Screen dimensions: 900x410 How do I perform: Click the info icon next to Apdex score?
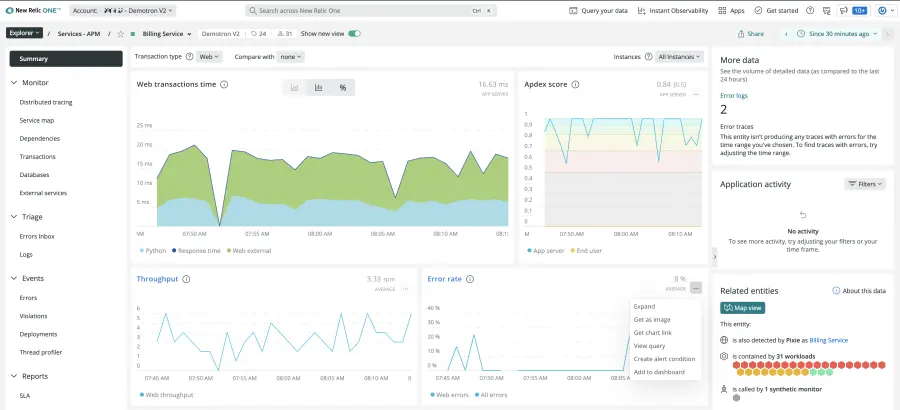click(x=575, y=84)
